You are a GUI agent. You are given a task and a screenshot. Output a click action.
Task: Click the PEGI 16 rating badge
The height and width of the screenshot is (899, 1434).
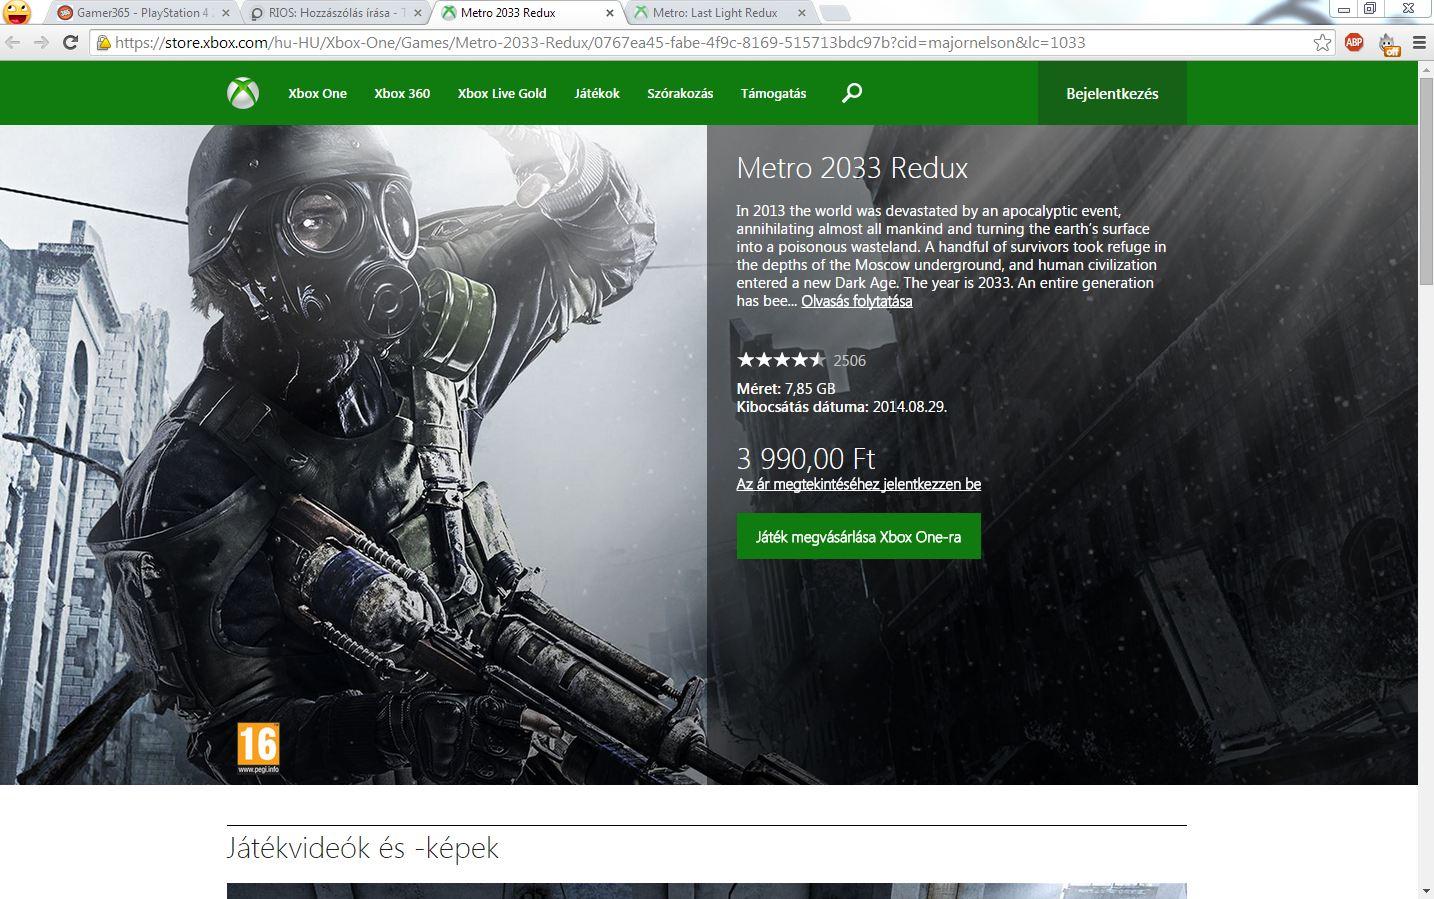258,748
